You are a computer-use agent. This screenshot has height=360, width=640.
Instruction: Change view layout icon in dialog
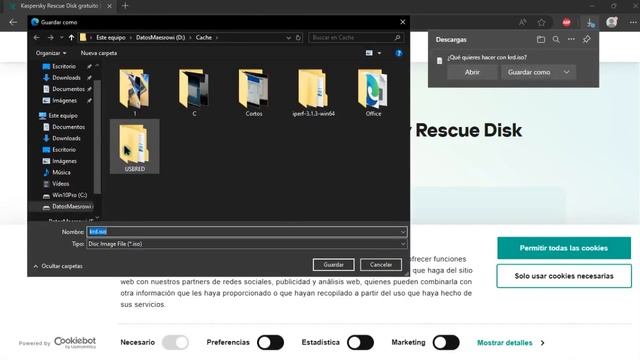(x=369, y=53)
